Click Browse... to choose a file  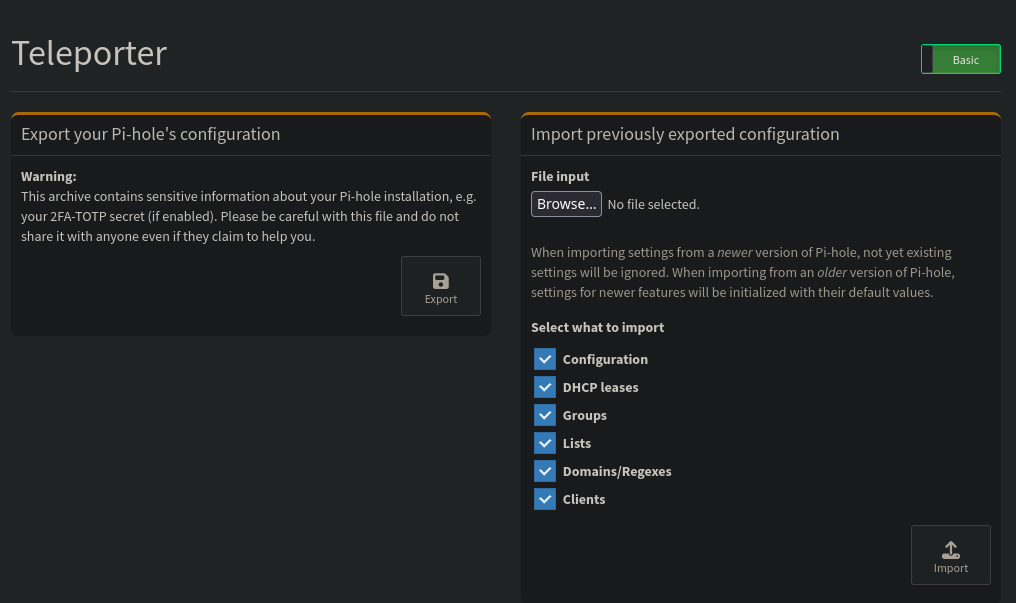pyautogui.click(x=566, y=204)
